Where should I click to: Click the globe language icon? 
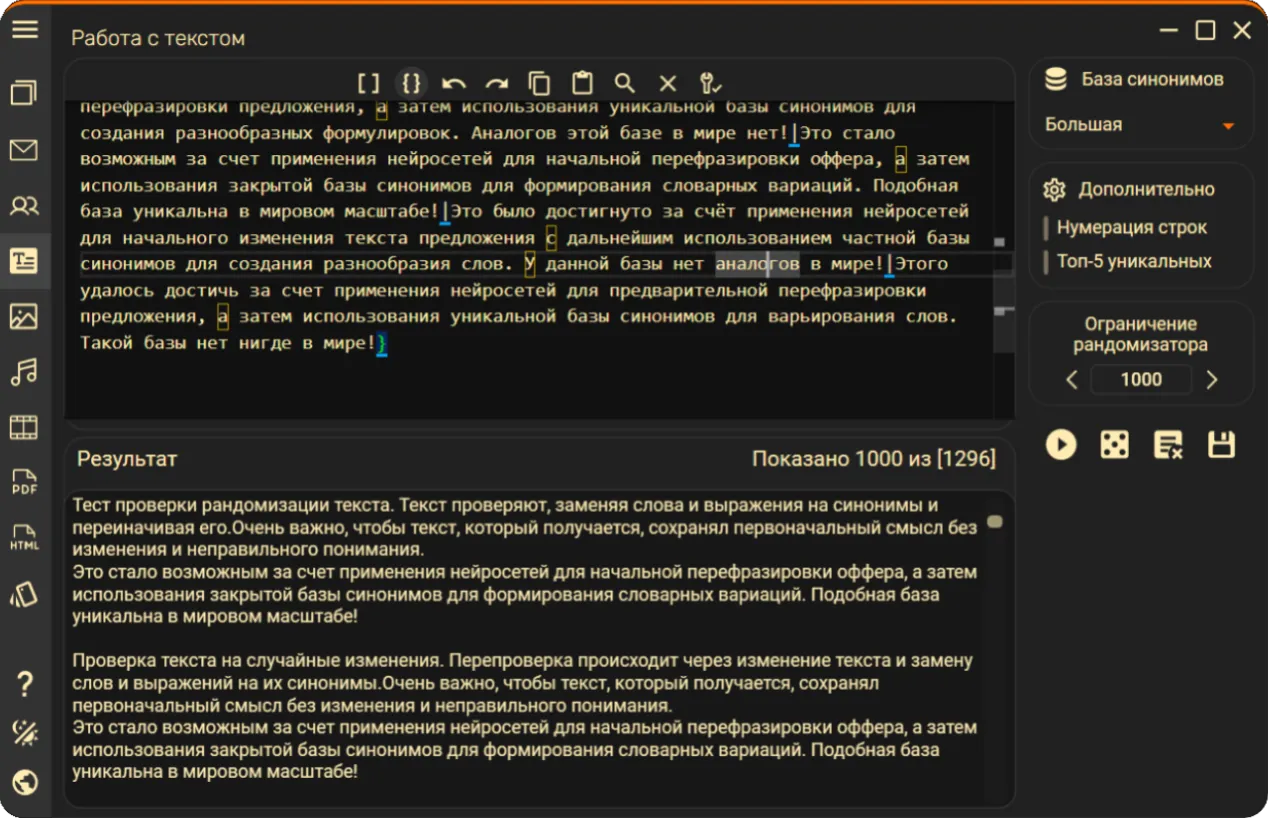tap(25, 782)
